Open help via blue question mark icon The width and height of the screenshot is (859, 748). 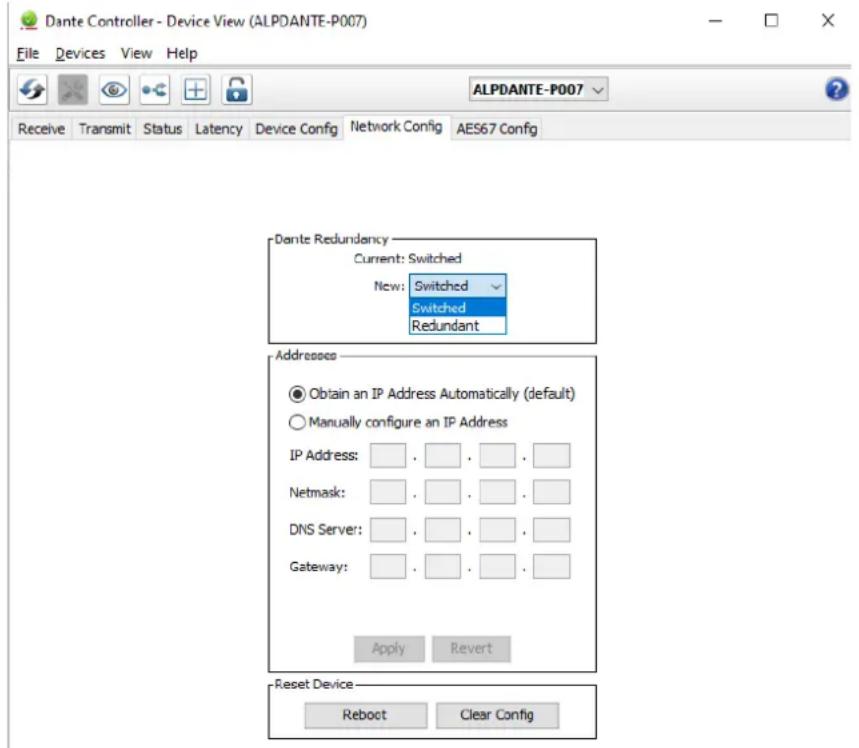coord(837,89)
